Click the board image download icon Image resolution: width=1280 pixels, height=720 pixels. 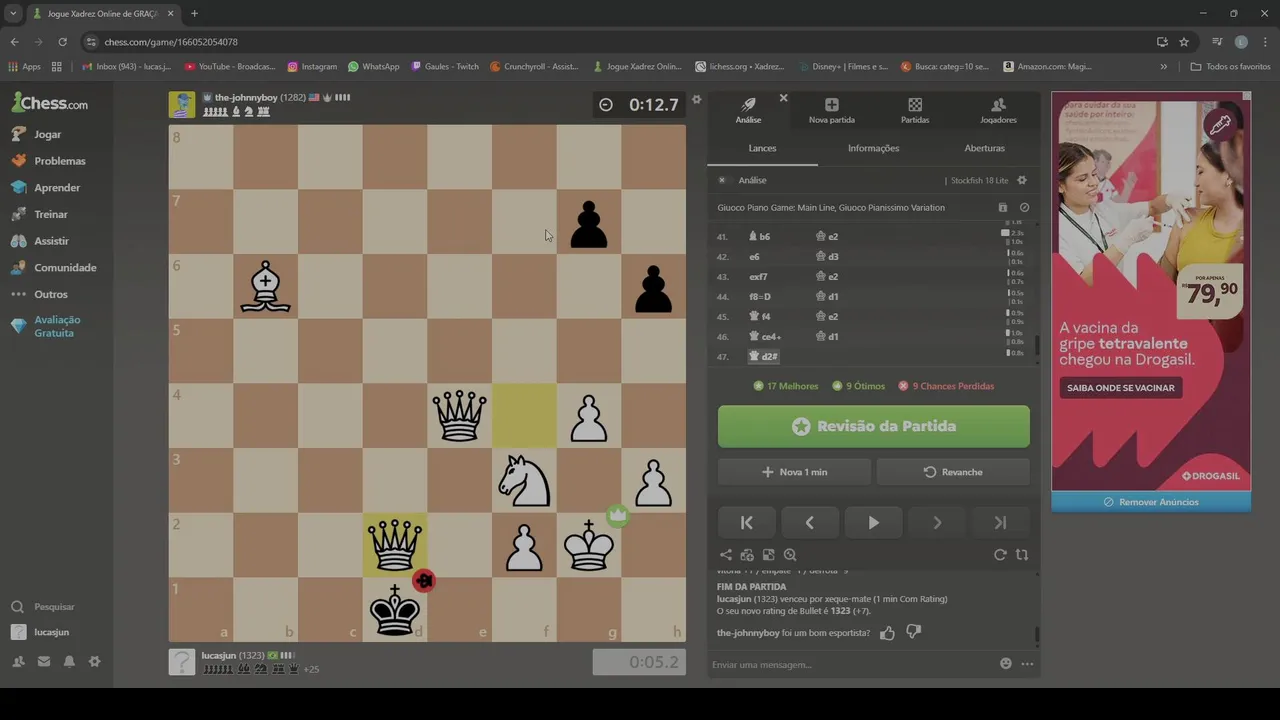pyautogui.click(x=768, y=555)
